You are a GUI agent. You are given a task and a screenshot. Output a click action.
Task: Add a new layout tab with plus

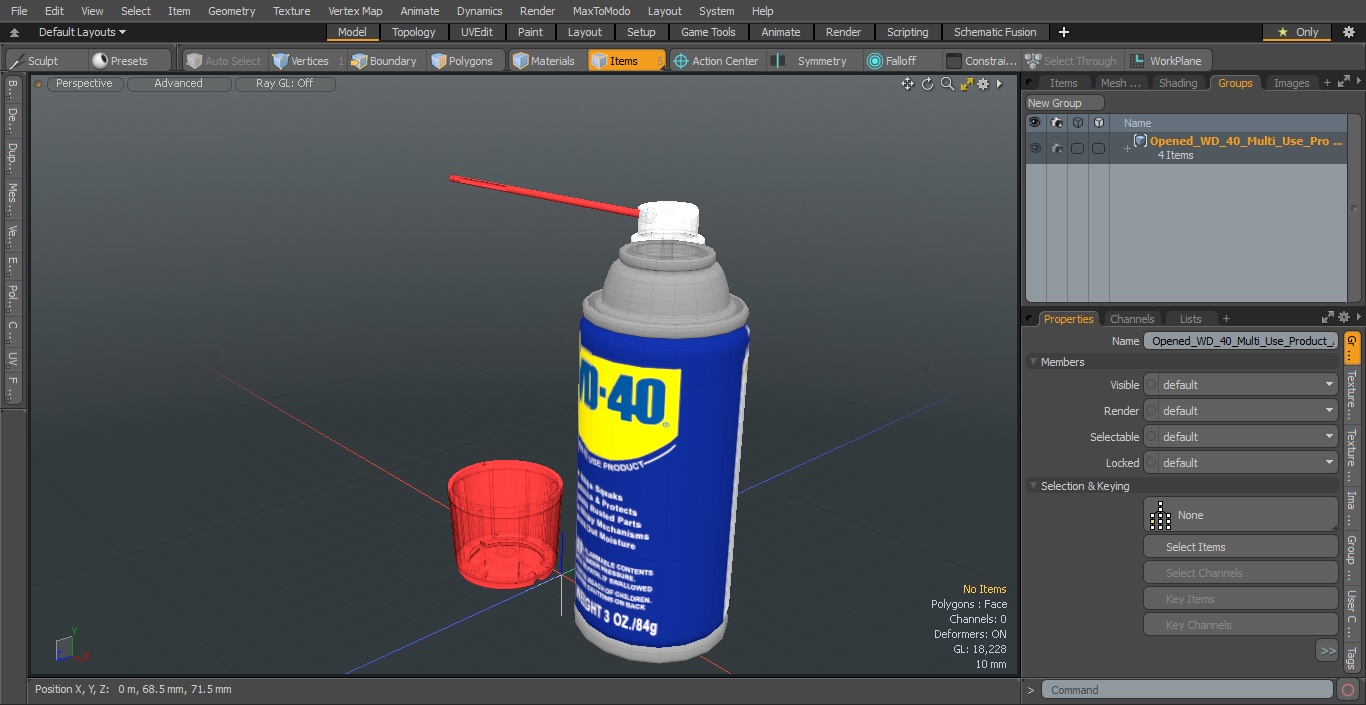pyautogui.click(x=1063, y=32)
